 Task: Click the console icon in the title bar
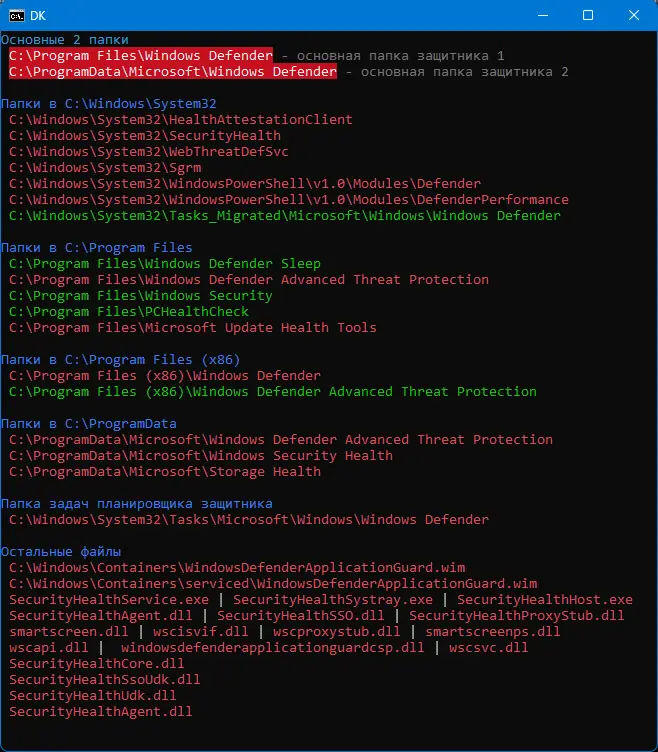pyautogui.click(x=18, y=15)
